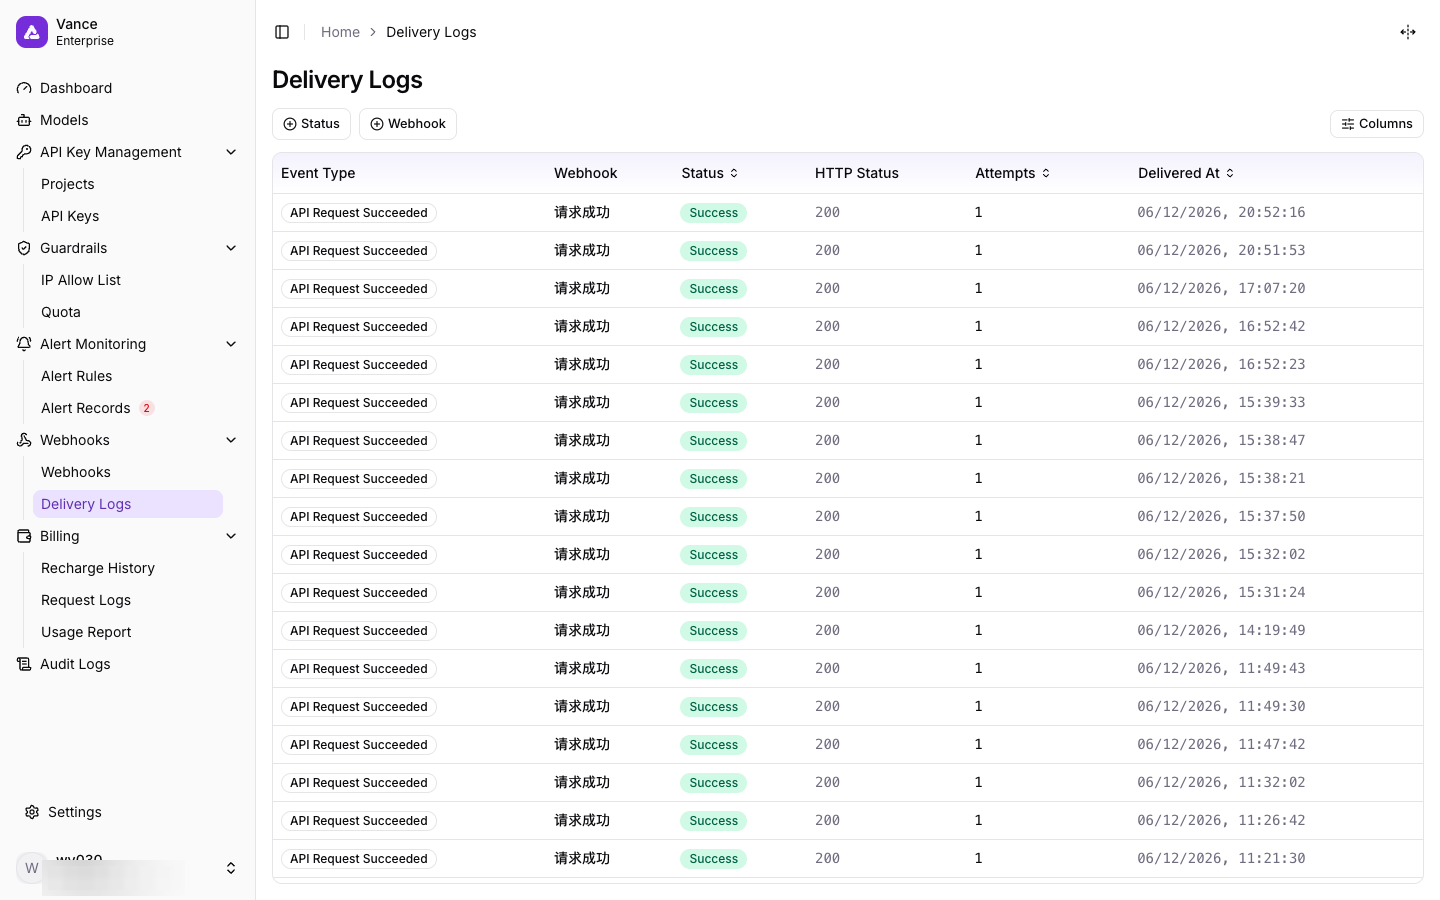Click event tag in the 11:49:30 row
The width and height of the screenshot is (1440, 900).
coord(359,707)
